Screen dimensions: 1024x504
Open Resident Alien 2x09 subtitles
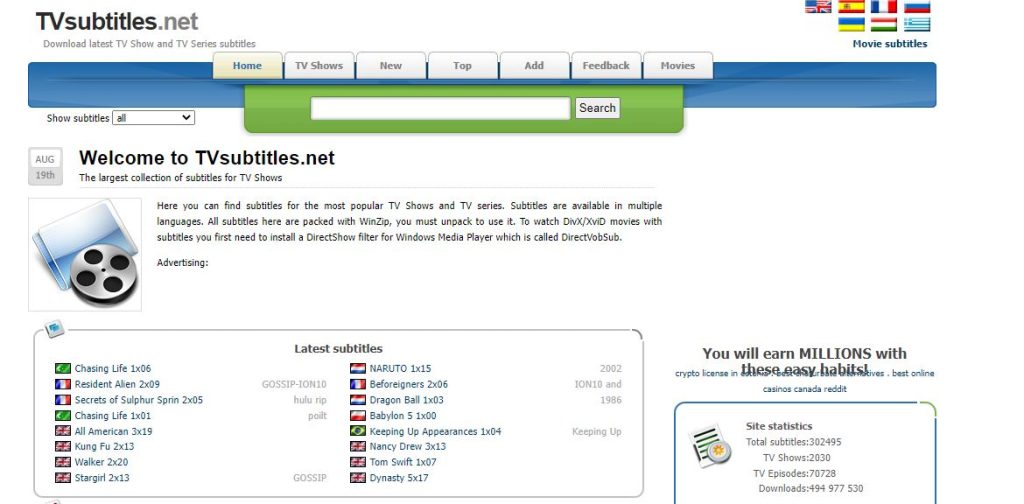coord(117,384)
